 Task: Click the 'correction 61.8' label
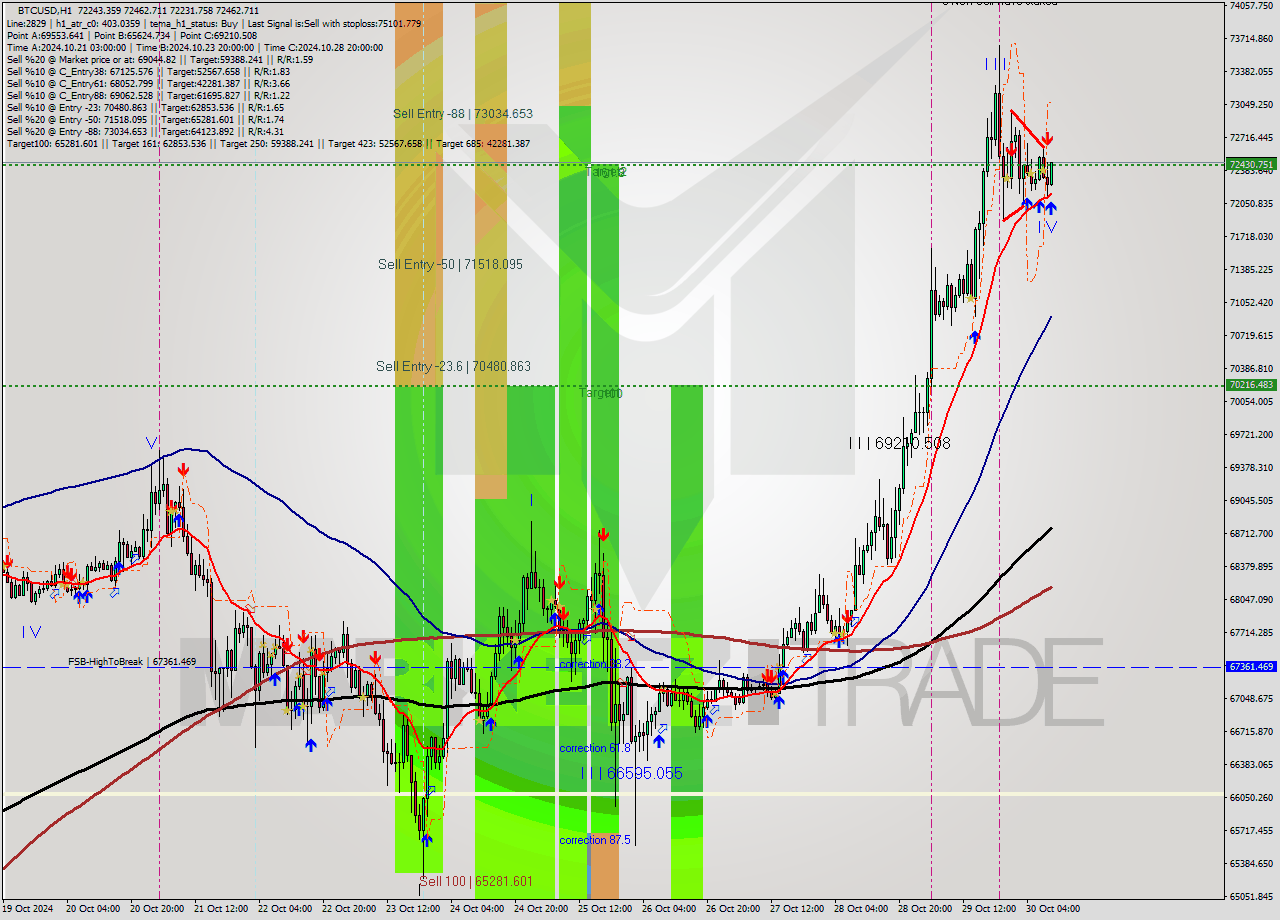[x=595, y=748]
